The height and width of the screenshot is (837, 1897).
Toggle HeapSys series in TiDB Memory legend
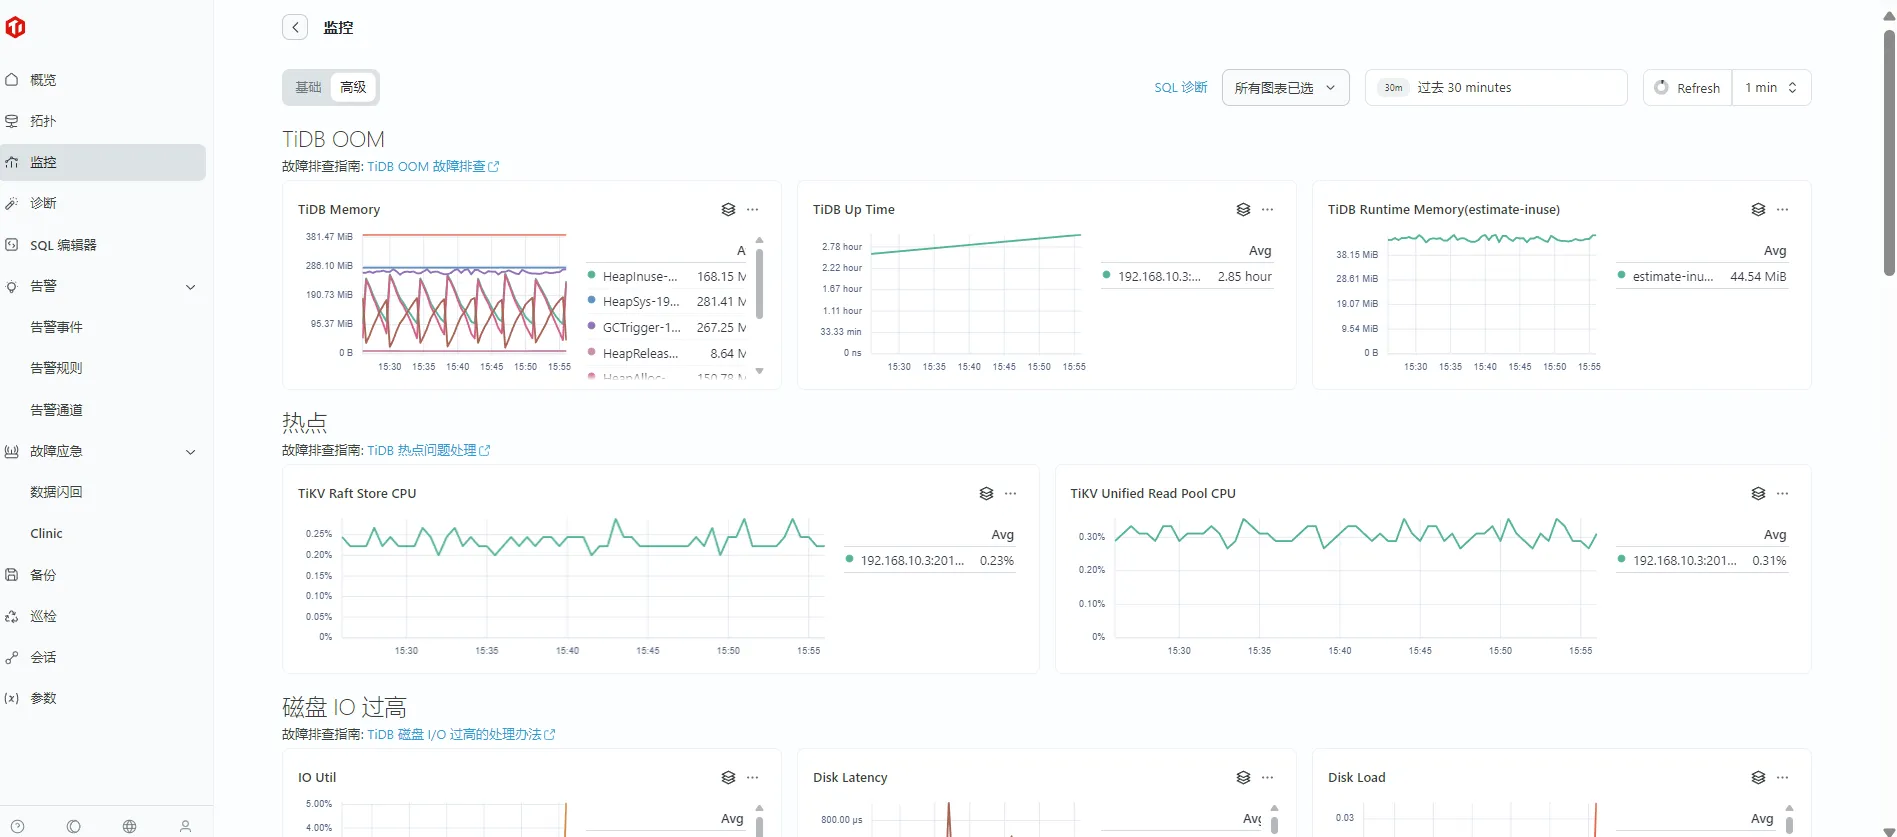(666, 301)
